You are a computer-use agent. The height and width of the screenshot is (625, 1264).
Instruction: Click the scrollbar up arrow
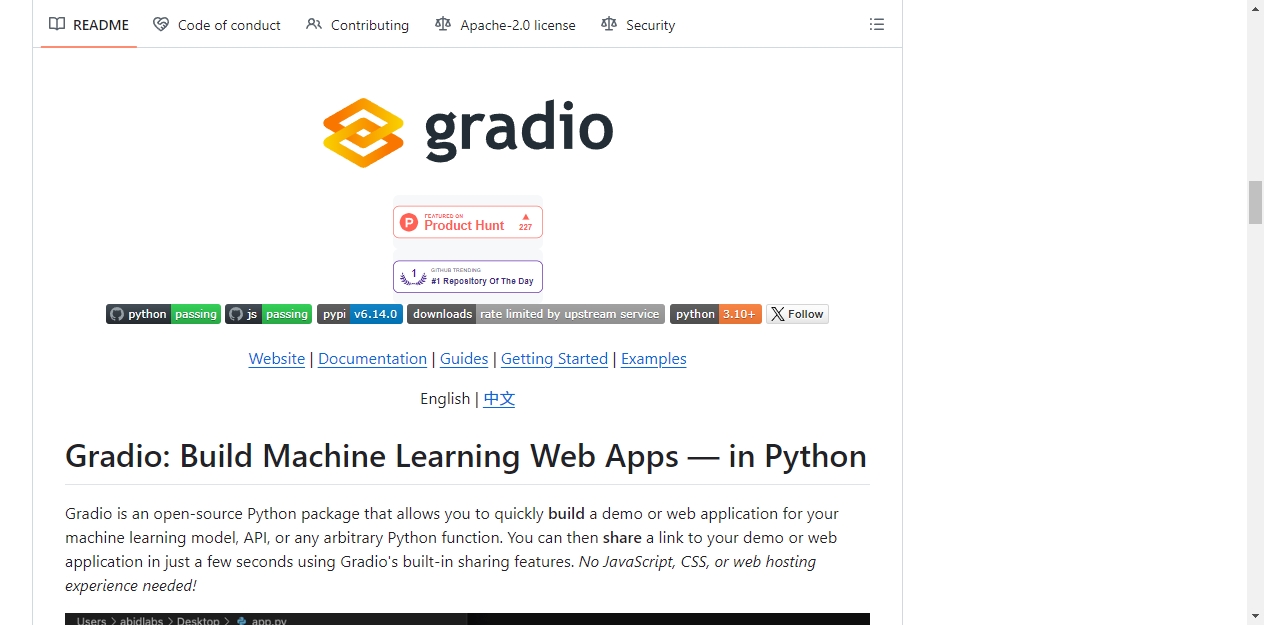coord(1255,8)
